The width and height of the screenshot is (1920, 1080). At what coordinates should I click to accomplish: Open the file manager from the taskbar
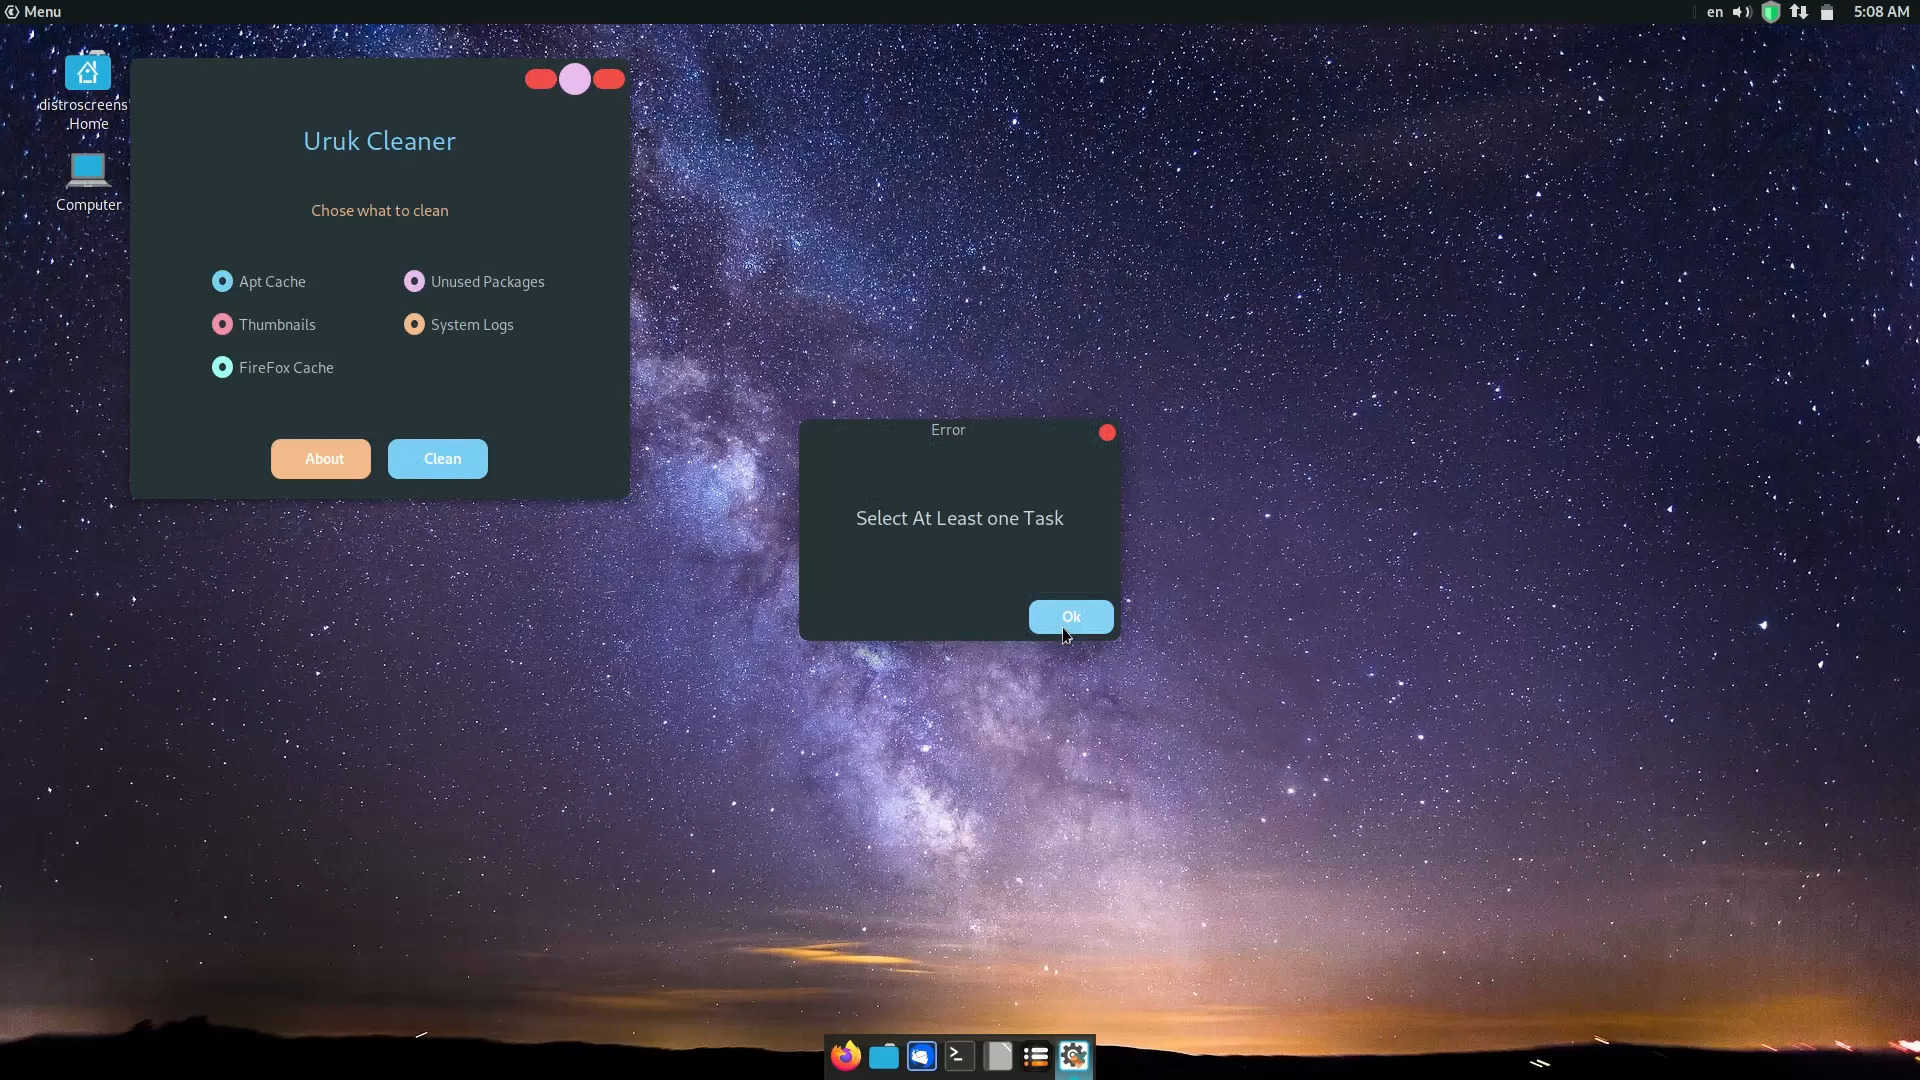coord(883,1056)
